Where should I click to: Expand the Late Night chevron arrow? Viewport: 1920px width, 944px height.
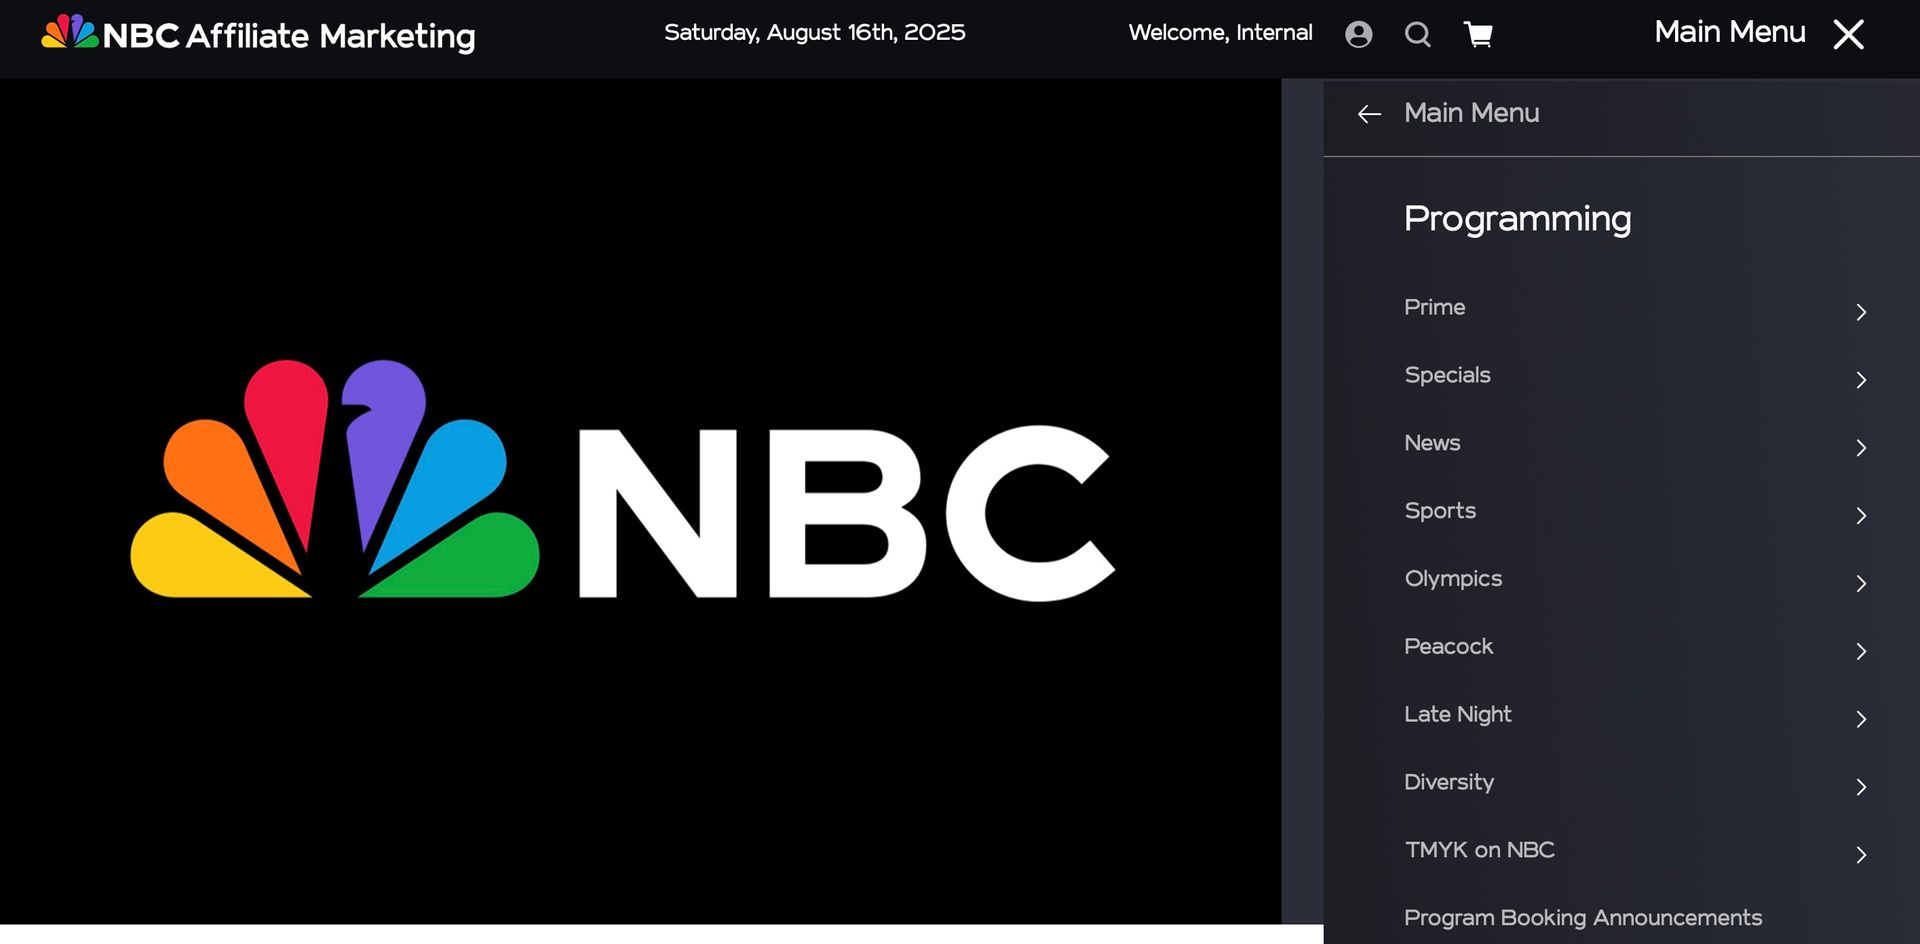tap(1861, 719)
